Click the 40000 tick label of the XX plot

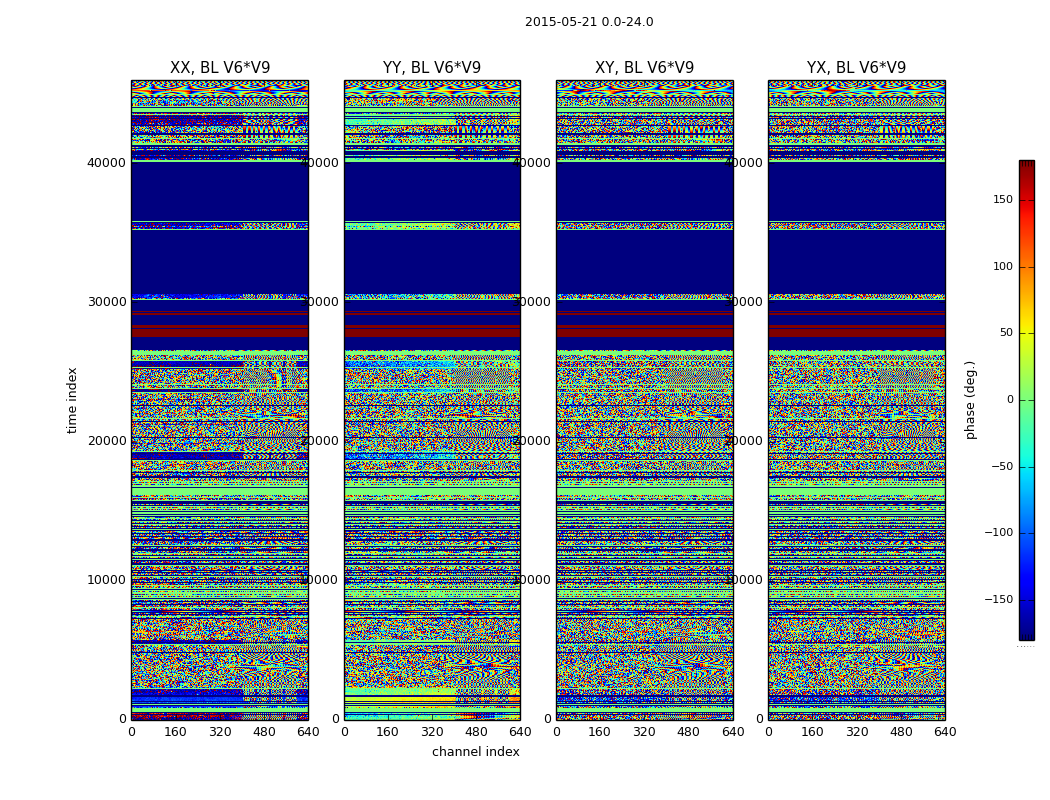[x=107, y=162]
